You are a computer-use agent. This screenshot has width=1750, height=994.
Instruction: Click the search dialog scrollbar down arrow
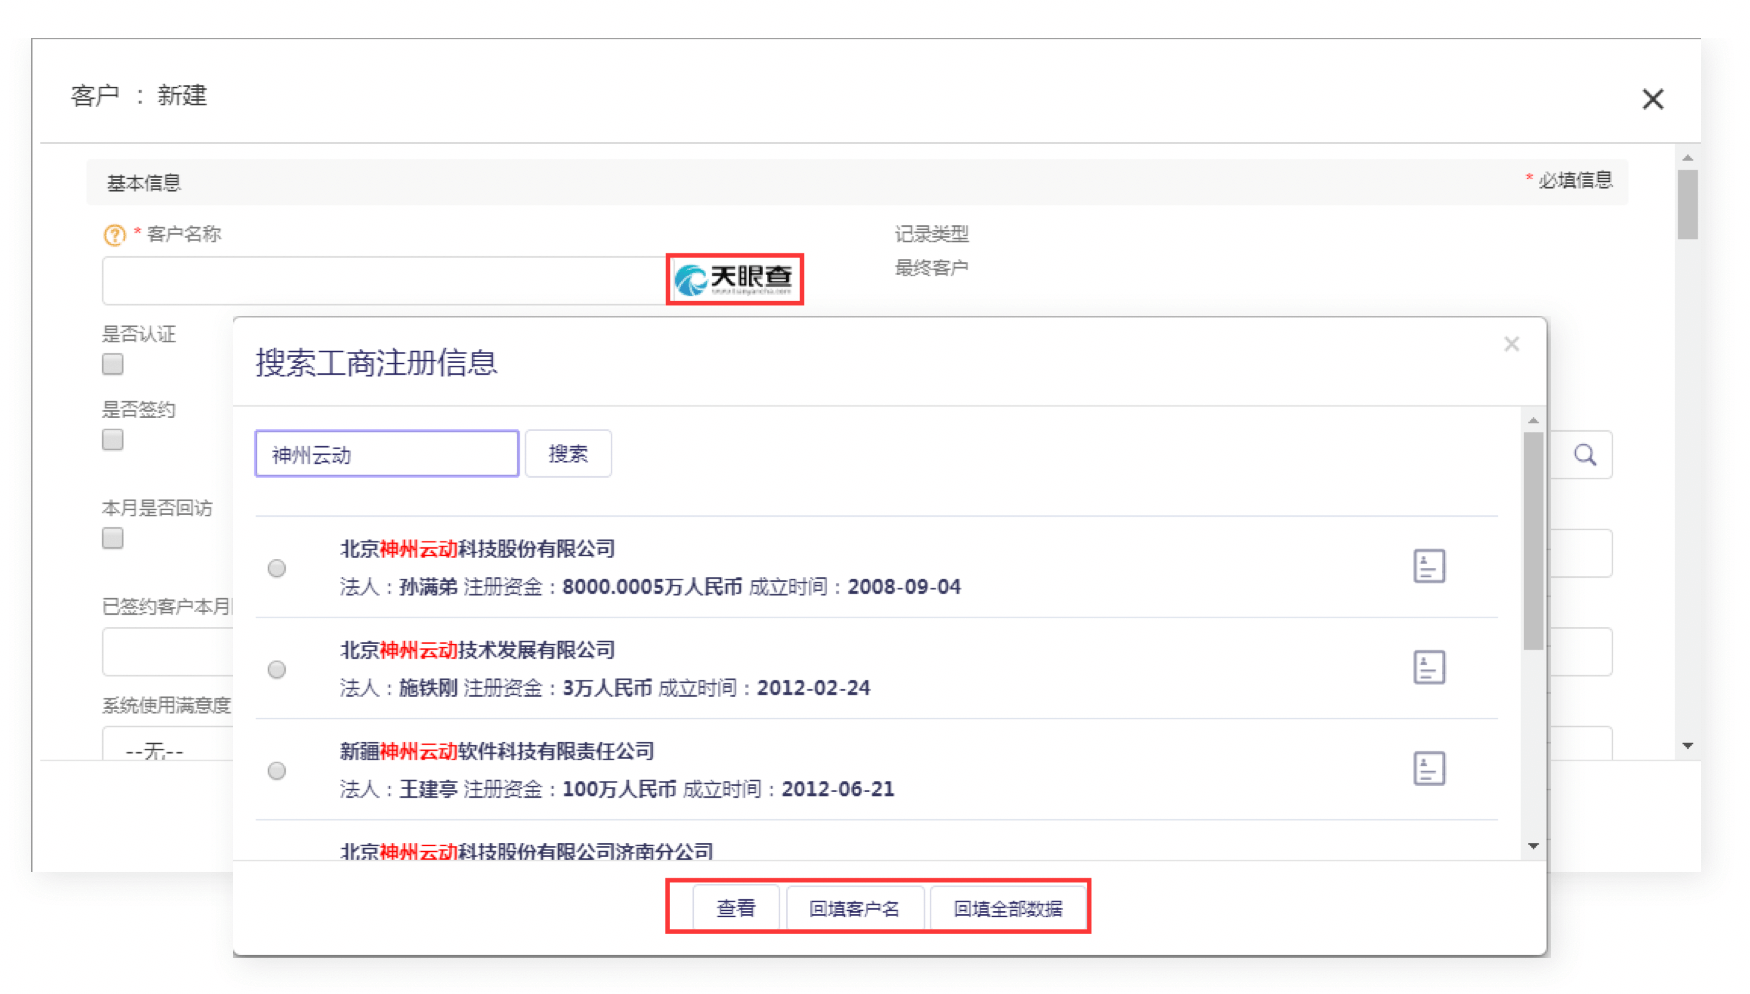click(x=1533, y=846)
